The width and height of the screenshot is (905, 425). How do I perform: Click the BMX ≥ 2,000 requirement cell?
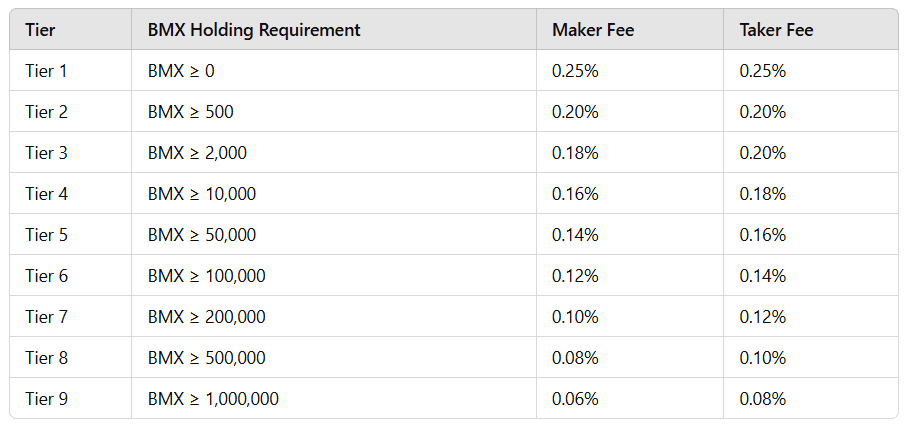coord(197,153)
